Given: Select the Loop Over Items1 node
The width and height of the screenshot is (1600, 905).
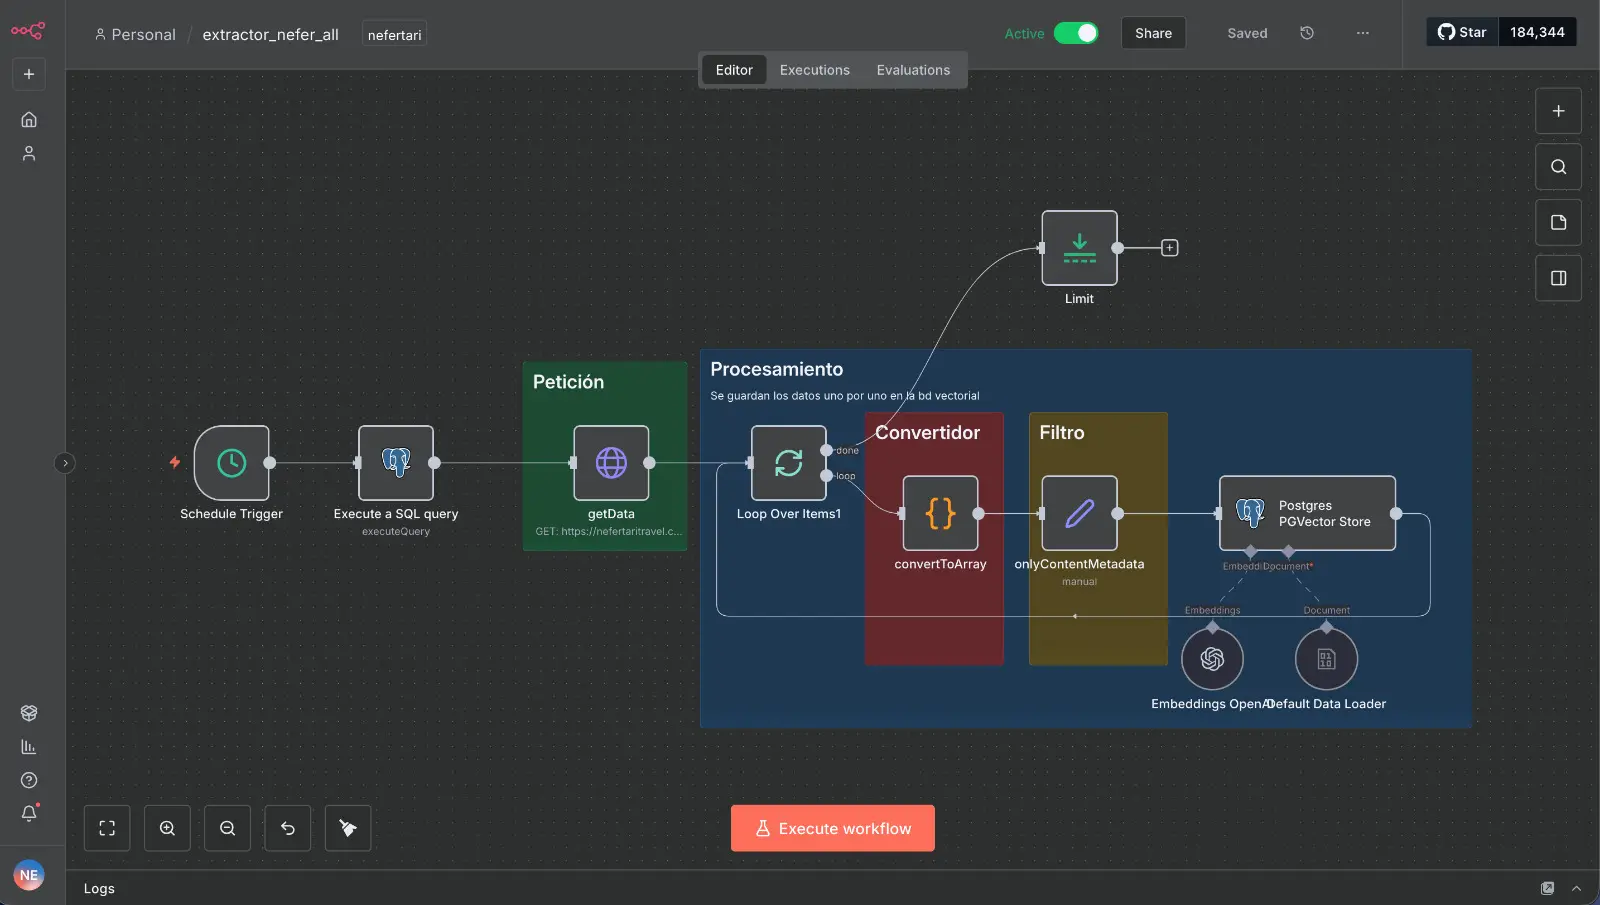Looking at the screenshot, I should [x=788, y=463].
